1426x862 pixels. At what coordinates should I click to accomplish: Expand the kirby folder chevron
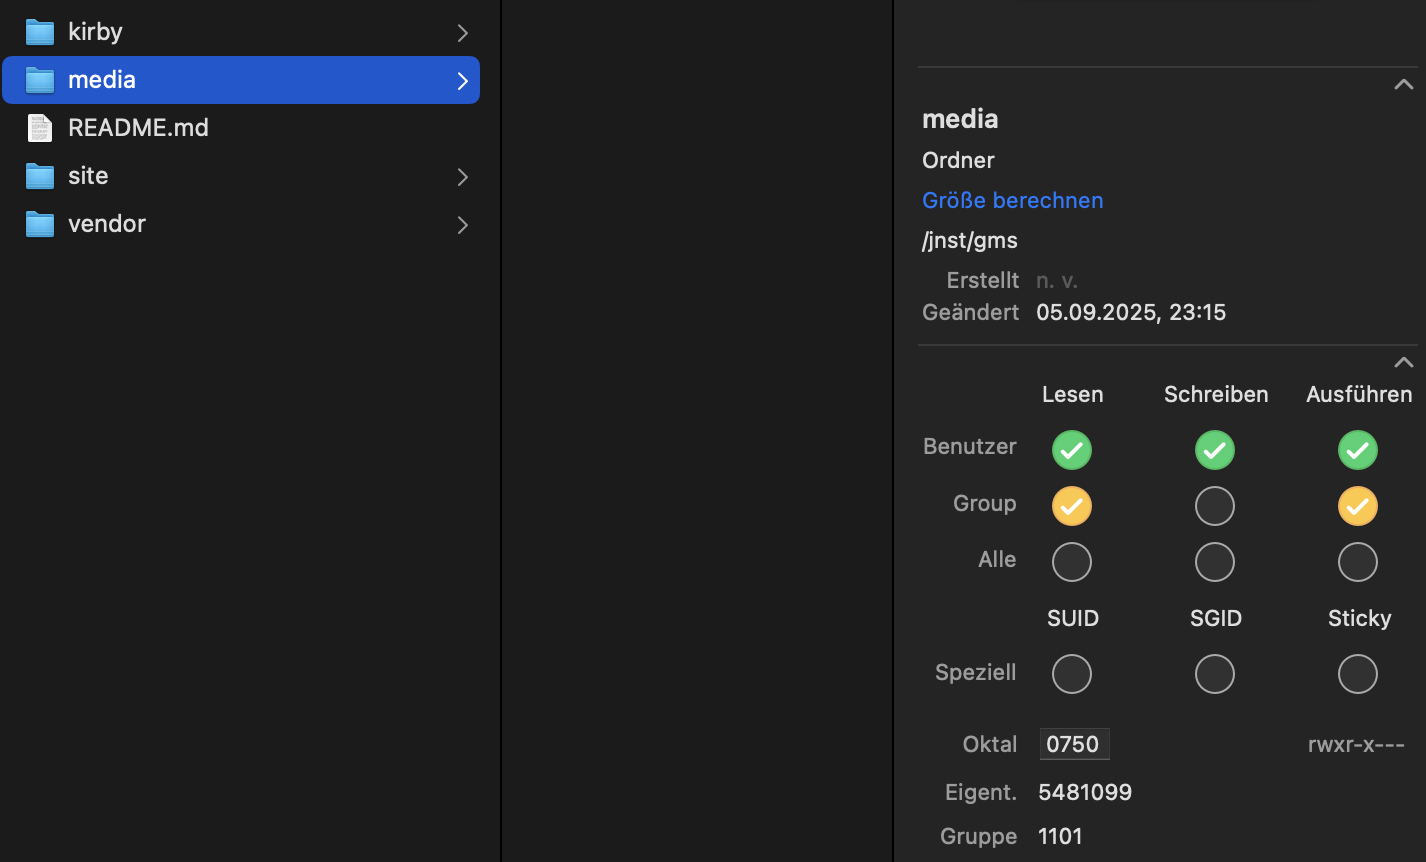(463, 33)
